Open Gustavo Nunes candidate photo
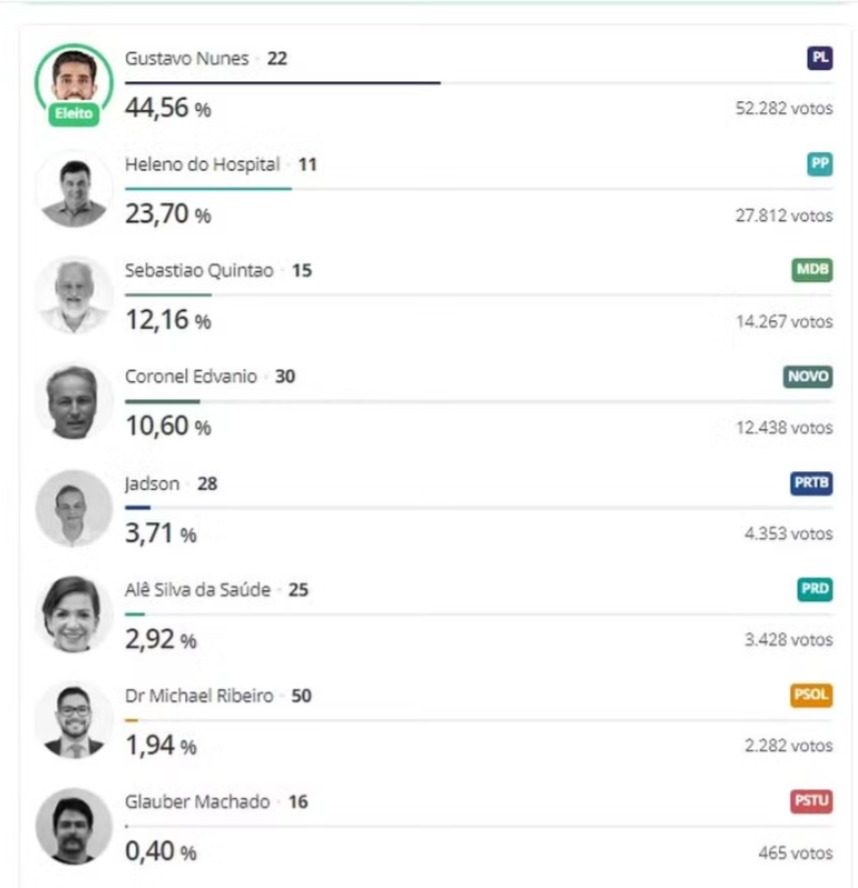The image size is (858, 888). (73, 78)
